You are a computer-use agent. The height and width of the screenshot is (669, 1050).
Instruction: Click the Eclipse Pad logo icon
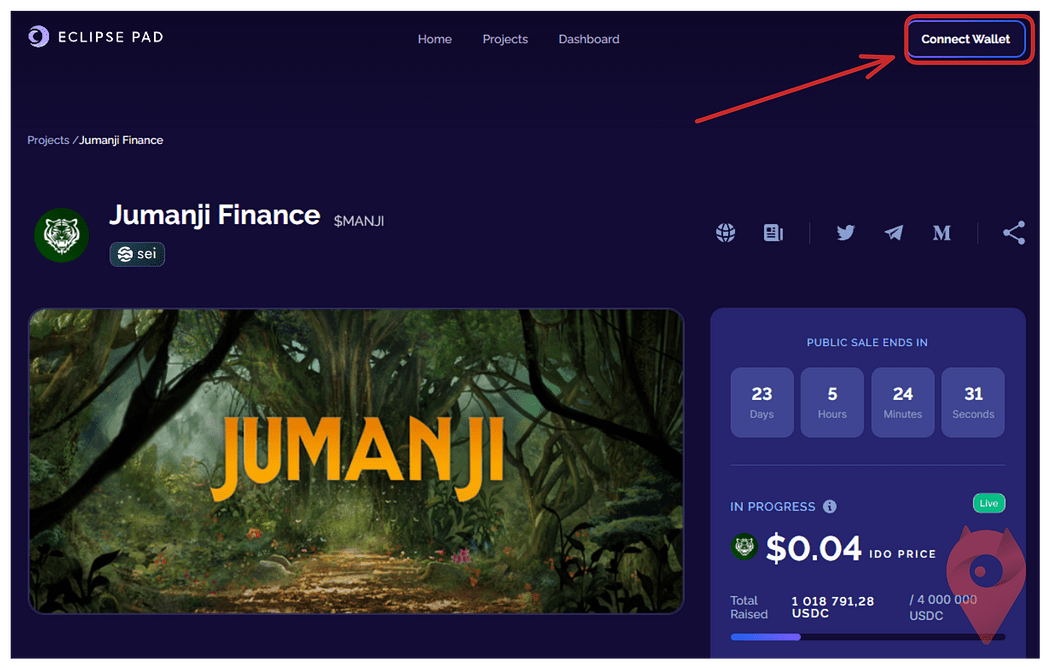pos(39,37)
